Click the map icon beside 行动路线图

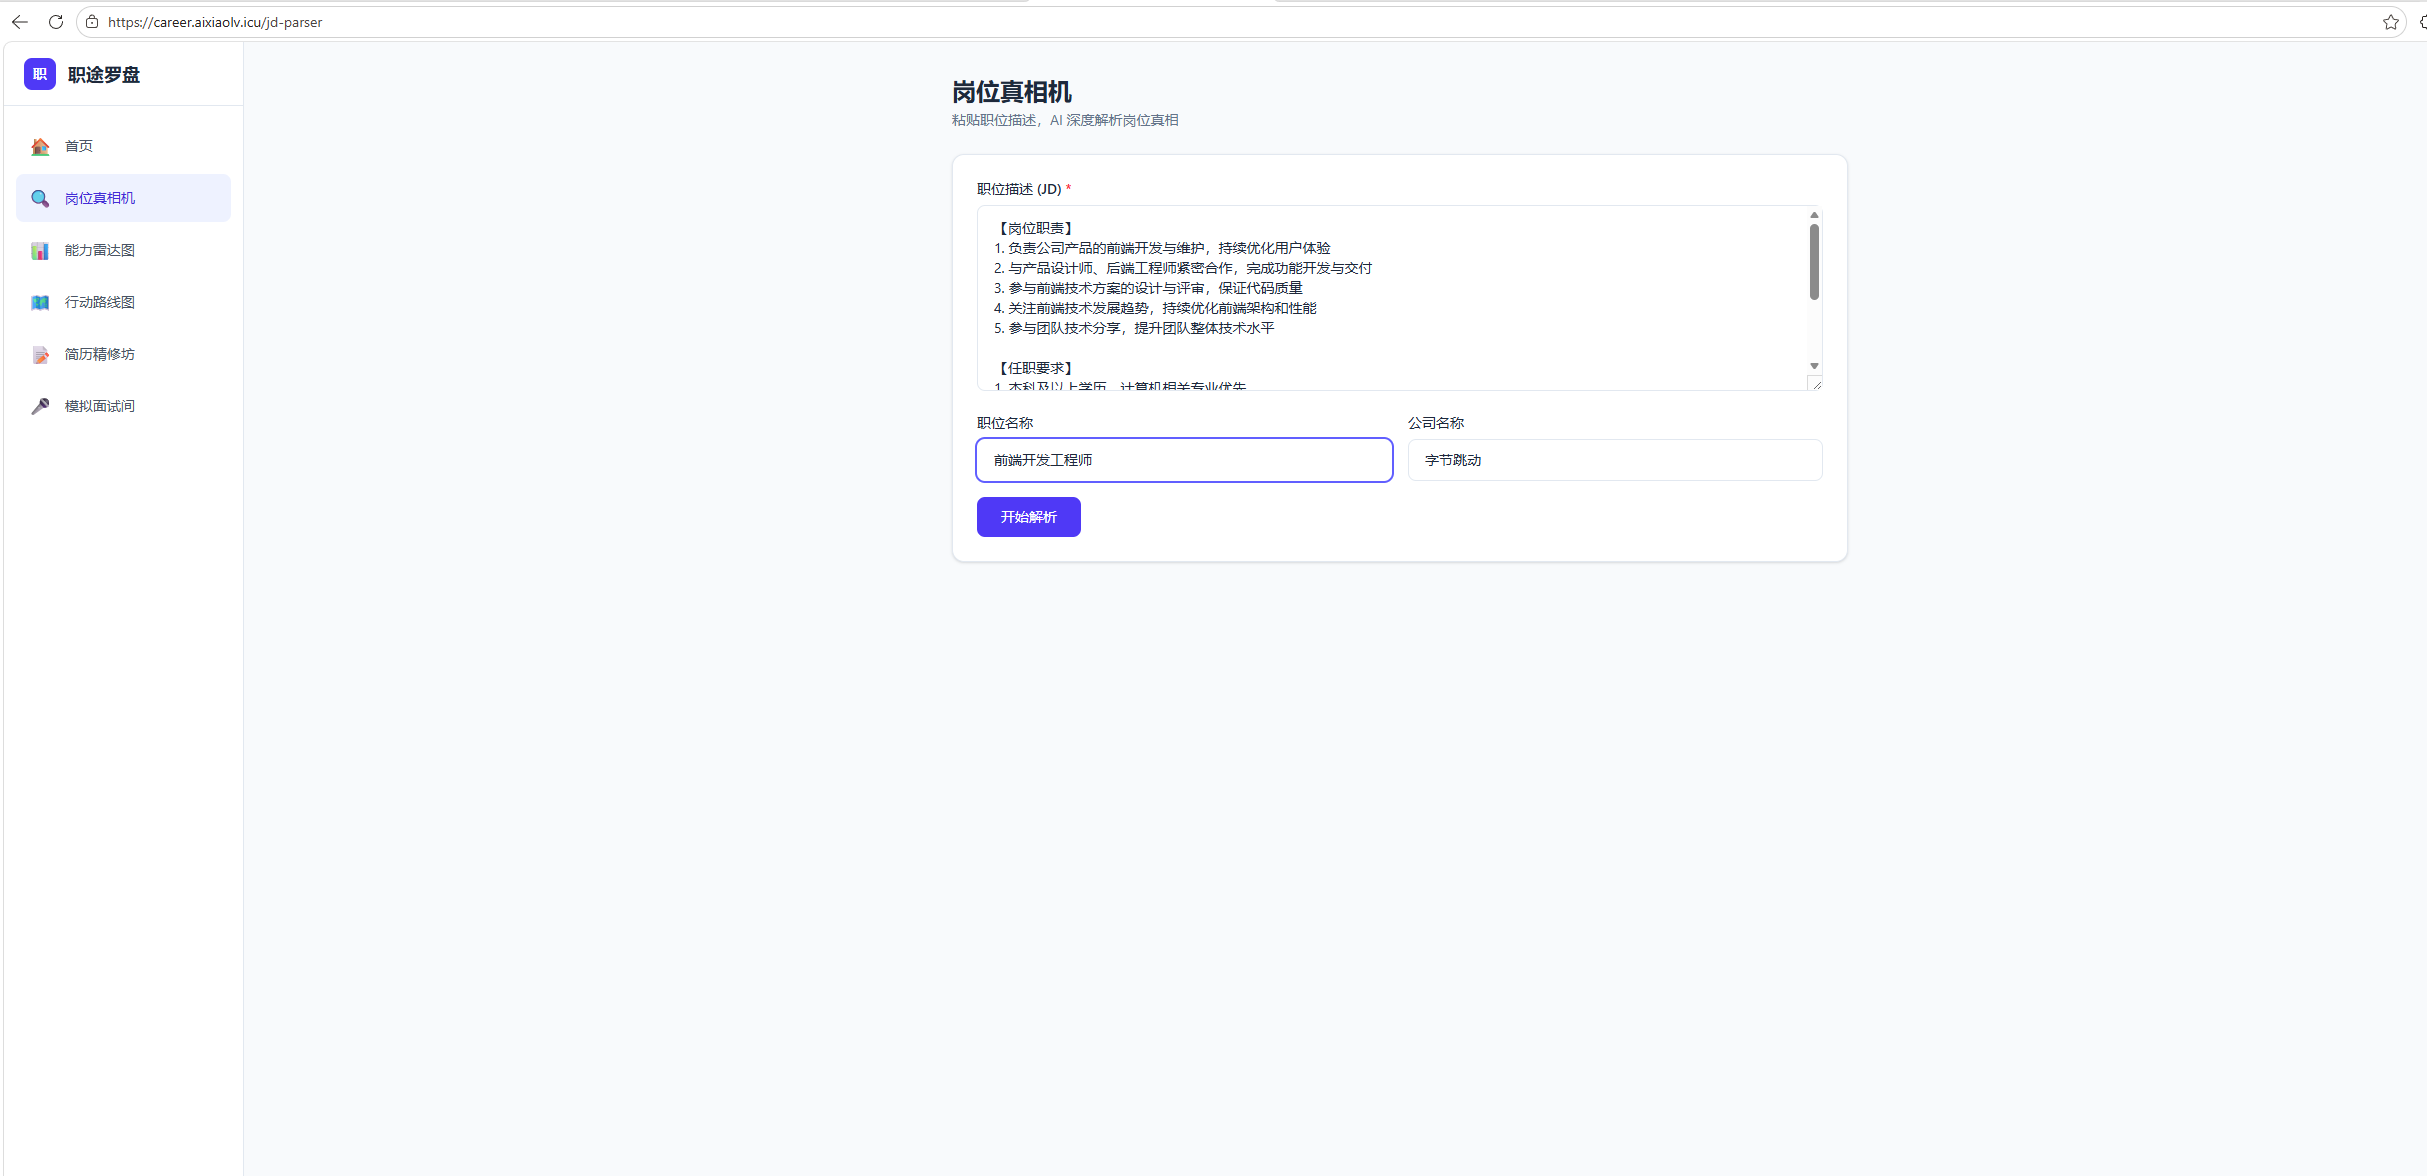(x=40, y=303)
